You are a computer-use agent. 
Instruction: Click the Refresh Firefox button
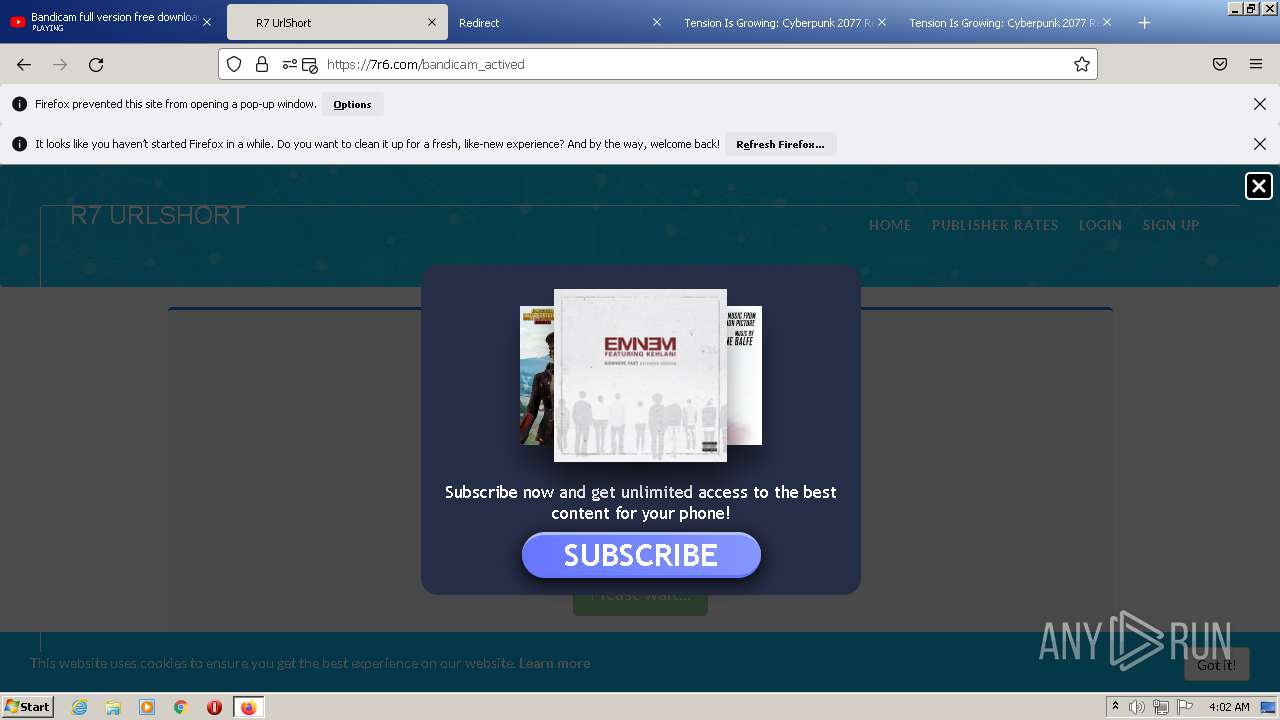(x=780, y=144)
